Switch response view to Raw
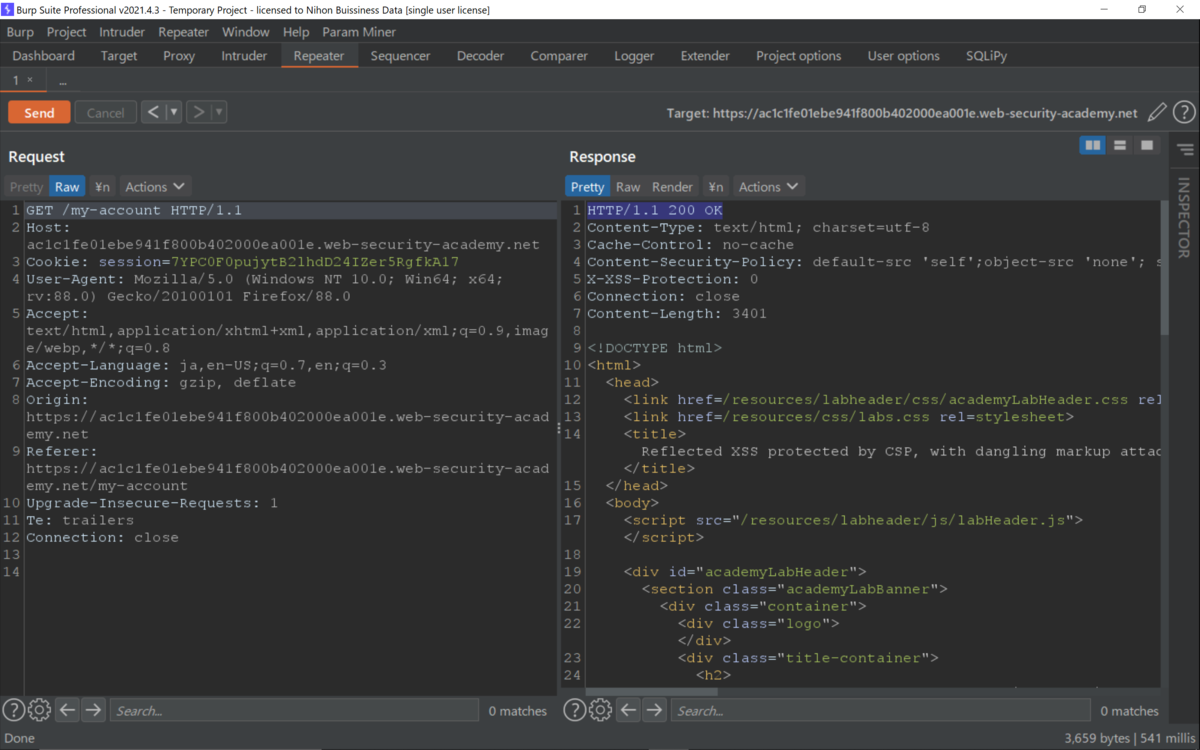The height and width of the screenshot is (750, 1200). (628, 187)
